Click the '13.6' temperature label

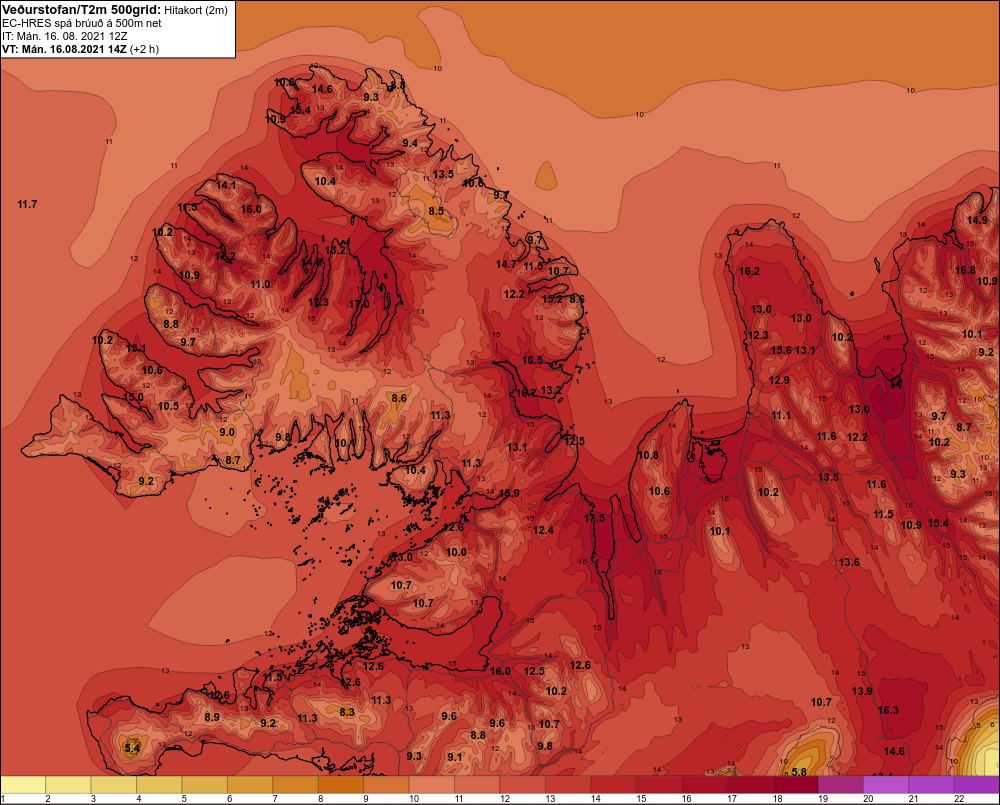pyautogui.click(x=849, y=562)
